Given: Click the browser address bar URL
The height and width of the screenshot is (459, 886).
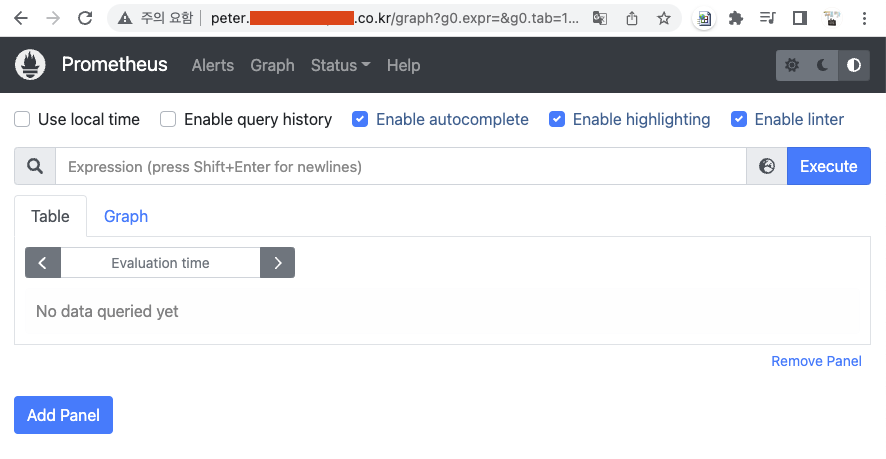Looking at the screenshot, I should (x=394, y=19).
